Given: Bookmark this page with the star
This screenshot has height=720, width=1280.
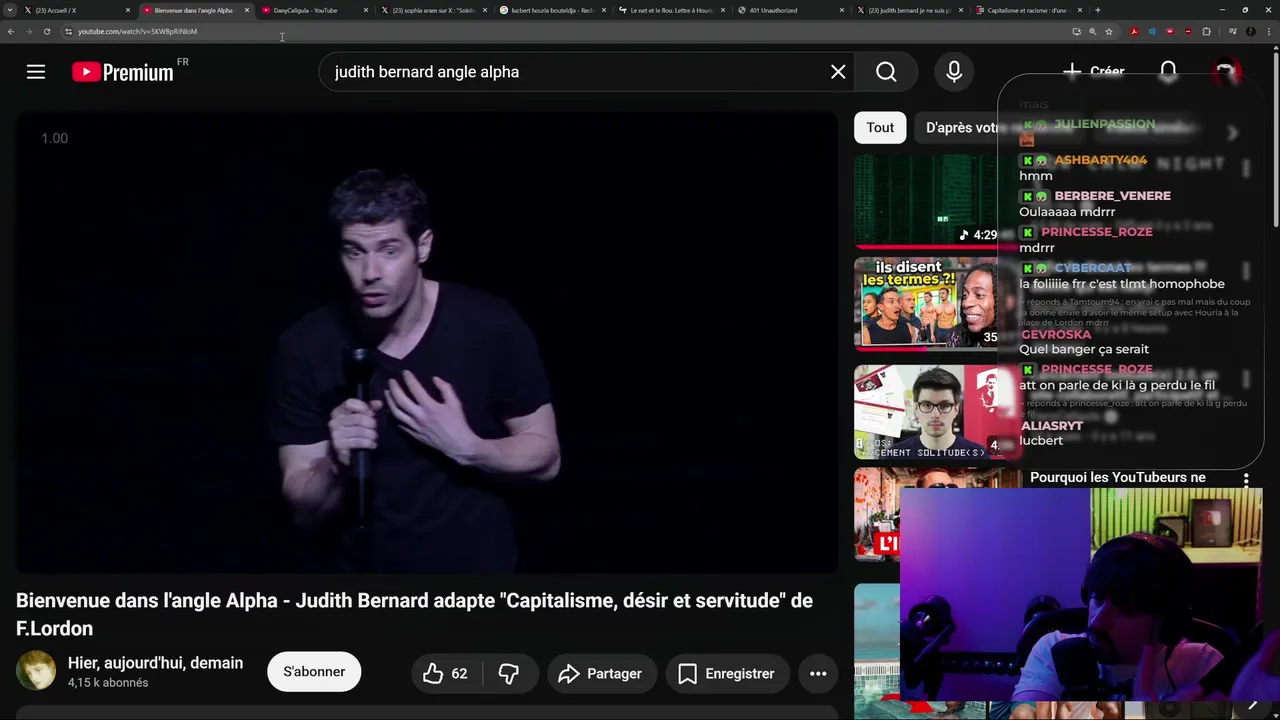Looking at the screenshot, I should pyautogui.click(x=1108, y=31).
